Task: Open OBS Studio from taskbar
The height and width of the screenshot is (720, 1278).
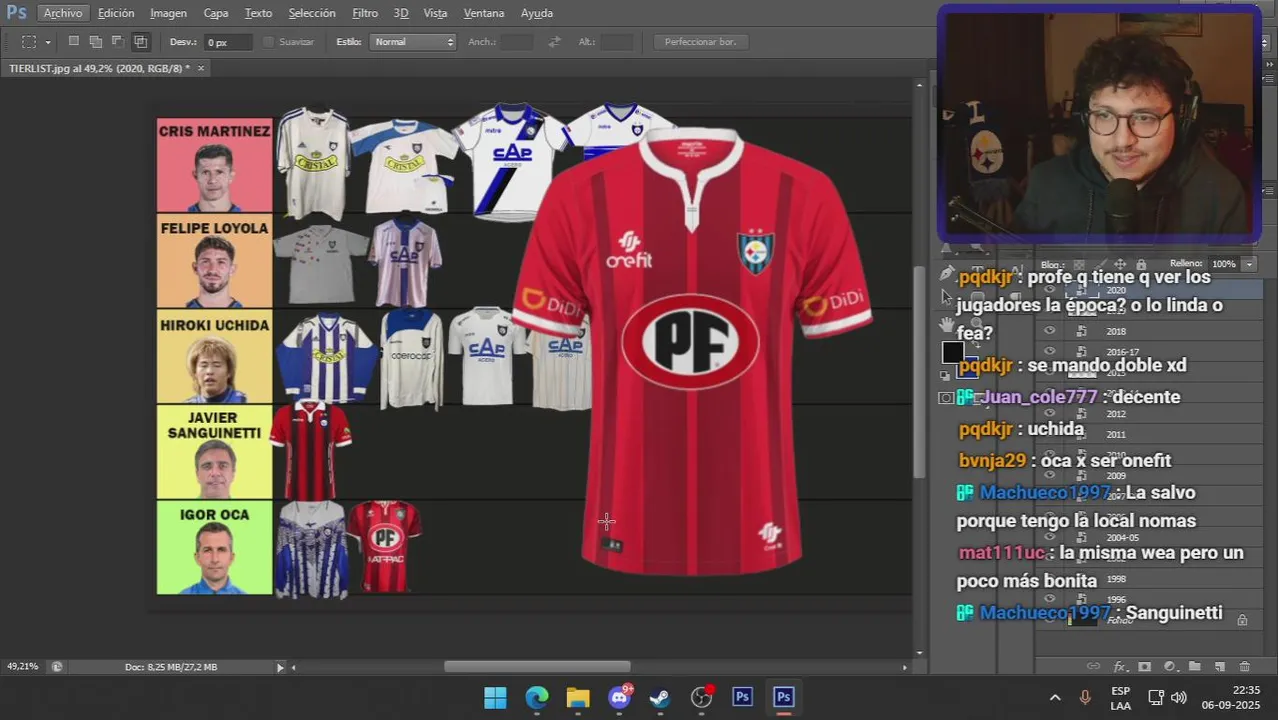Action: (x=702, y=697)
